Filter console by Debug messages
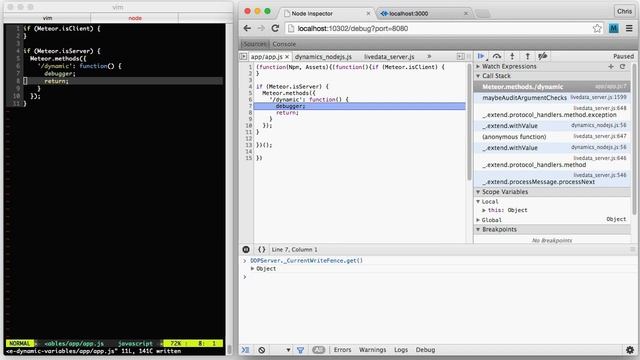This screenshot has height=360, width=640. [425, 350]
